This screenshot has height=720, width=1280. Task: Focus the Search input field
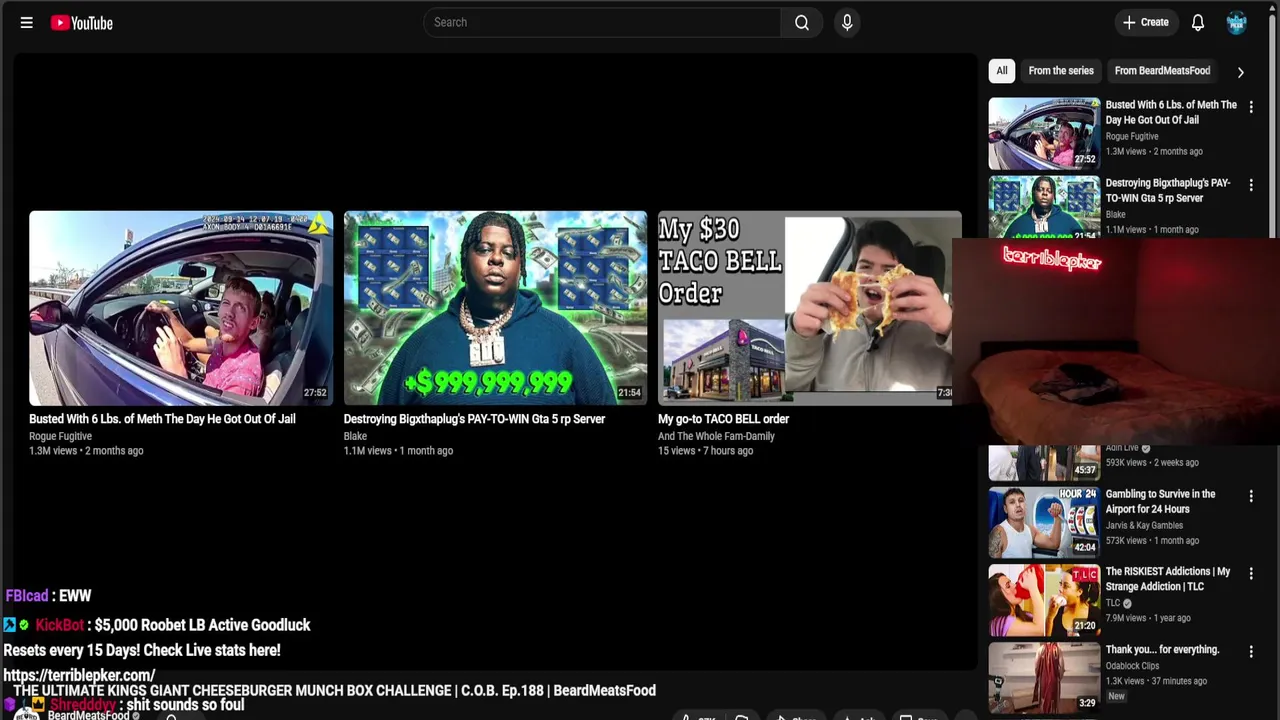pyautogui.click(x=602, y=22)
